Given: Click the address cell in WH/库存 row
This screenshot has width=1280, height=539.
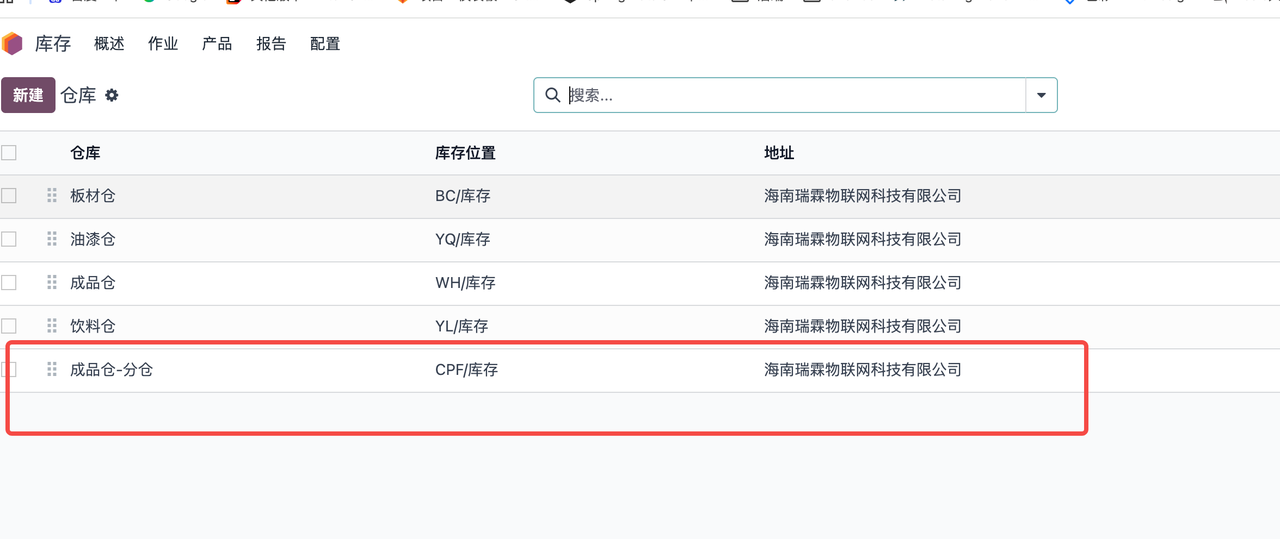Looking at the screenshot, I should (863, 283).
